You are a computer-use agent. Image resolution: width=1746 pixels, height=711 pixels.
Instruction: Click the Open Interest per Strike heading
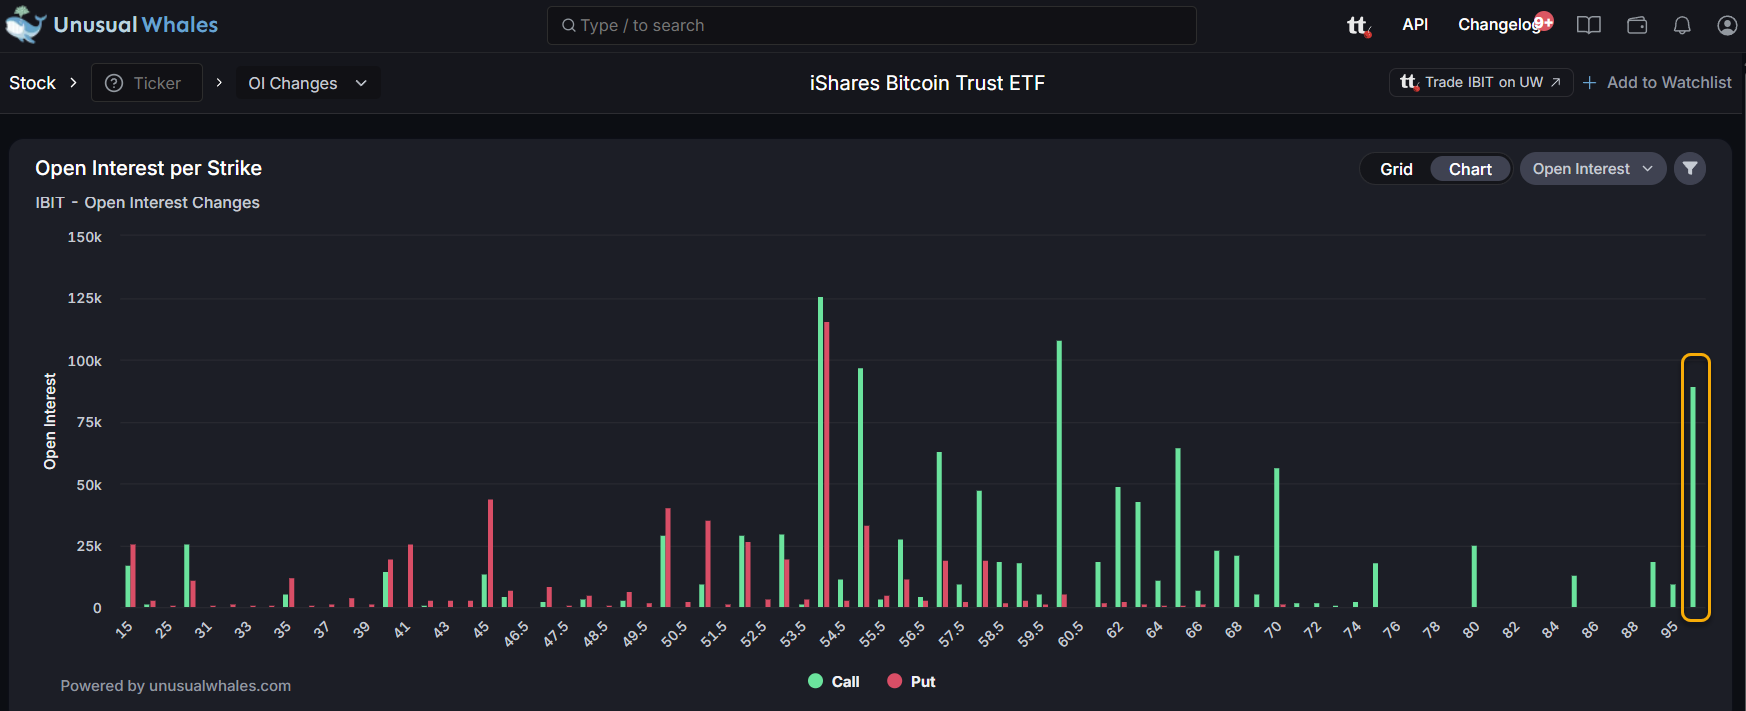pos(149,168)
